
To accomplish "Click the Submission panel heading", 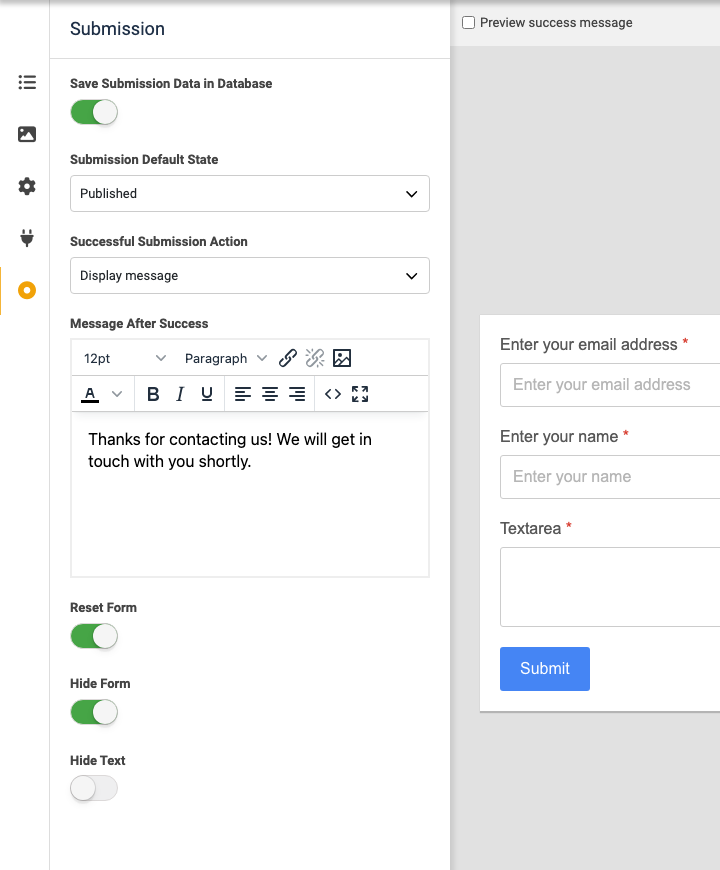I will pos(117,29).
